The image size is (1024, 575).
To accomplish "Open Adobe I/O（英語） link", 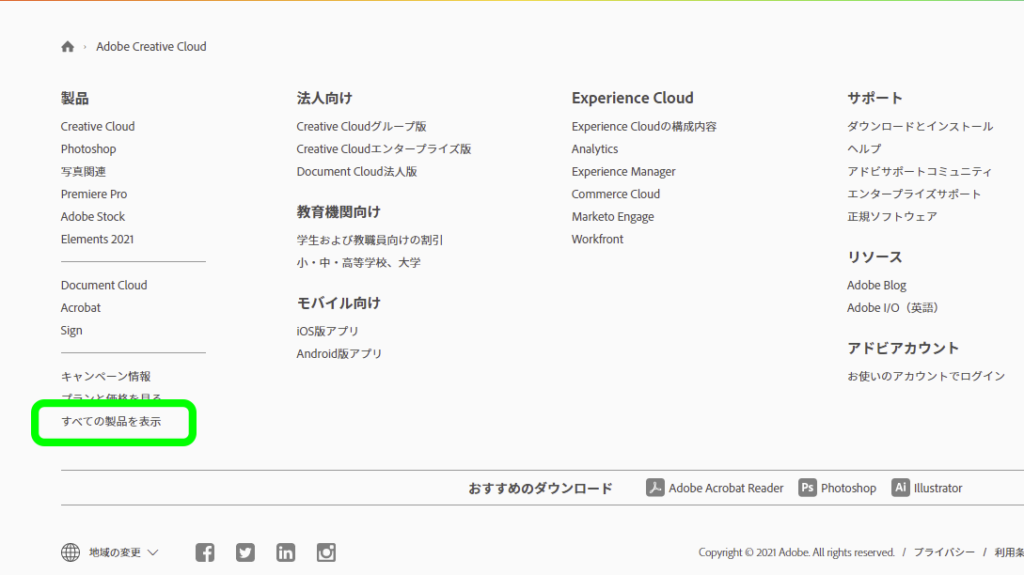I will (892, 308).
